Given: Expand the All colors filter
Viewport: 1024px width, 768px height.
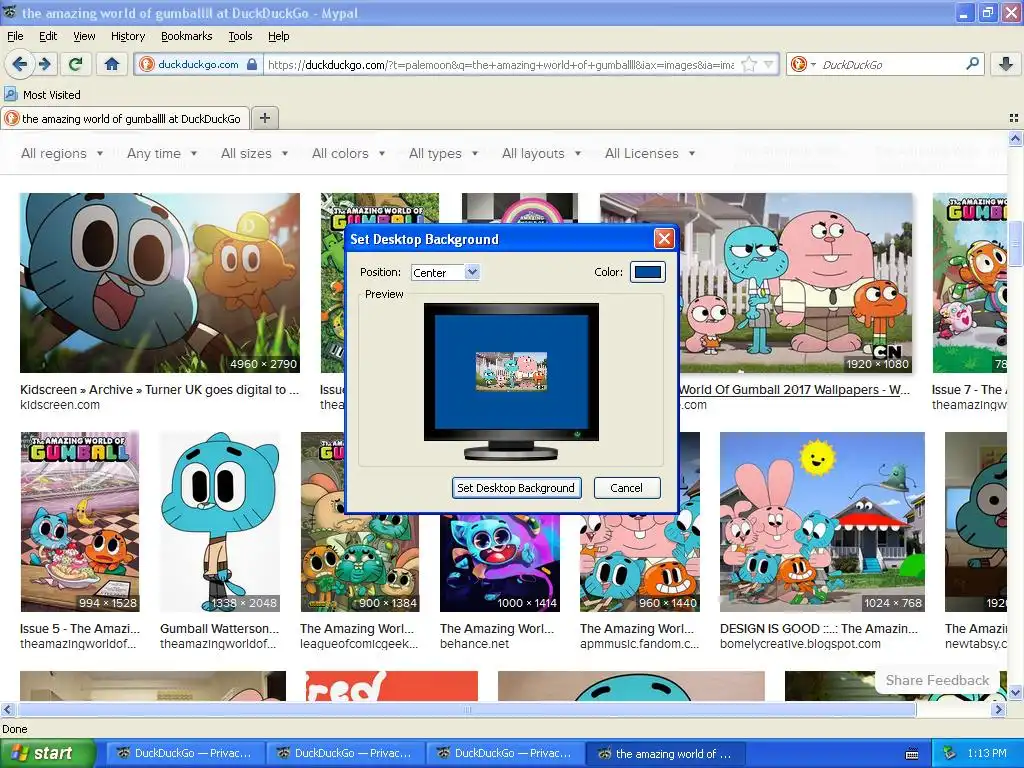Looking at the screenshot, I should pos(348,153).
